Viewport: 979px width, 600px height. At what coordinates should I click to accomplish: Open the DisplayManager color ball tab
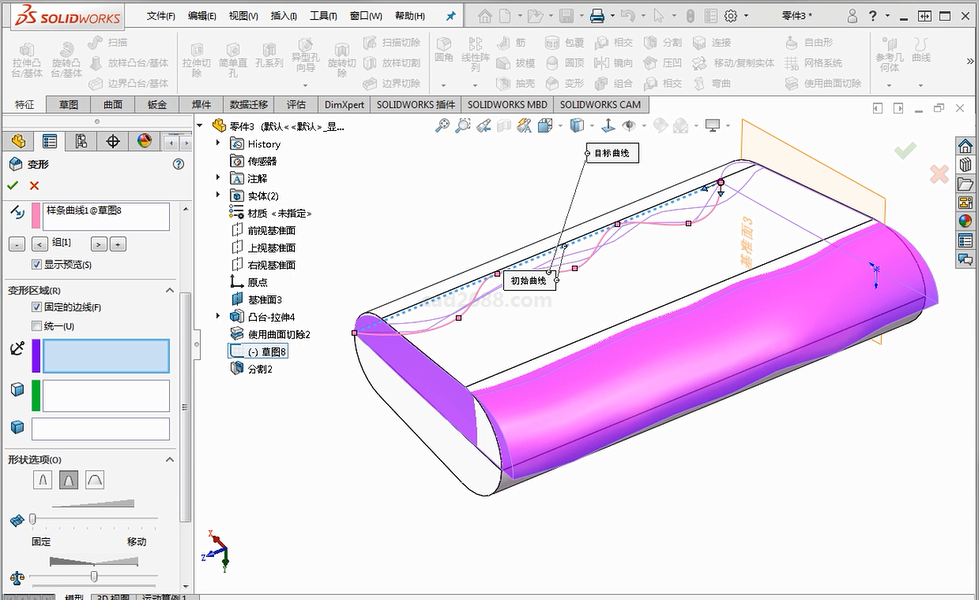(x=144, y=141)
